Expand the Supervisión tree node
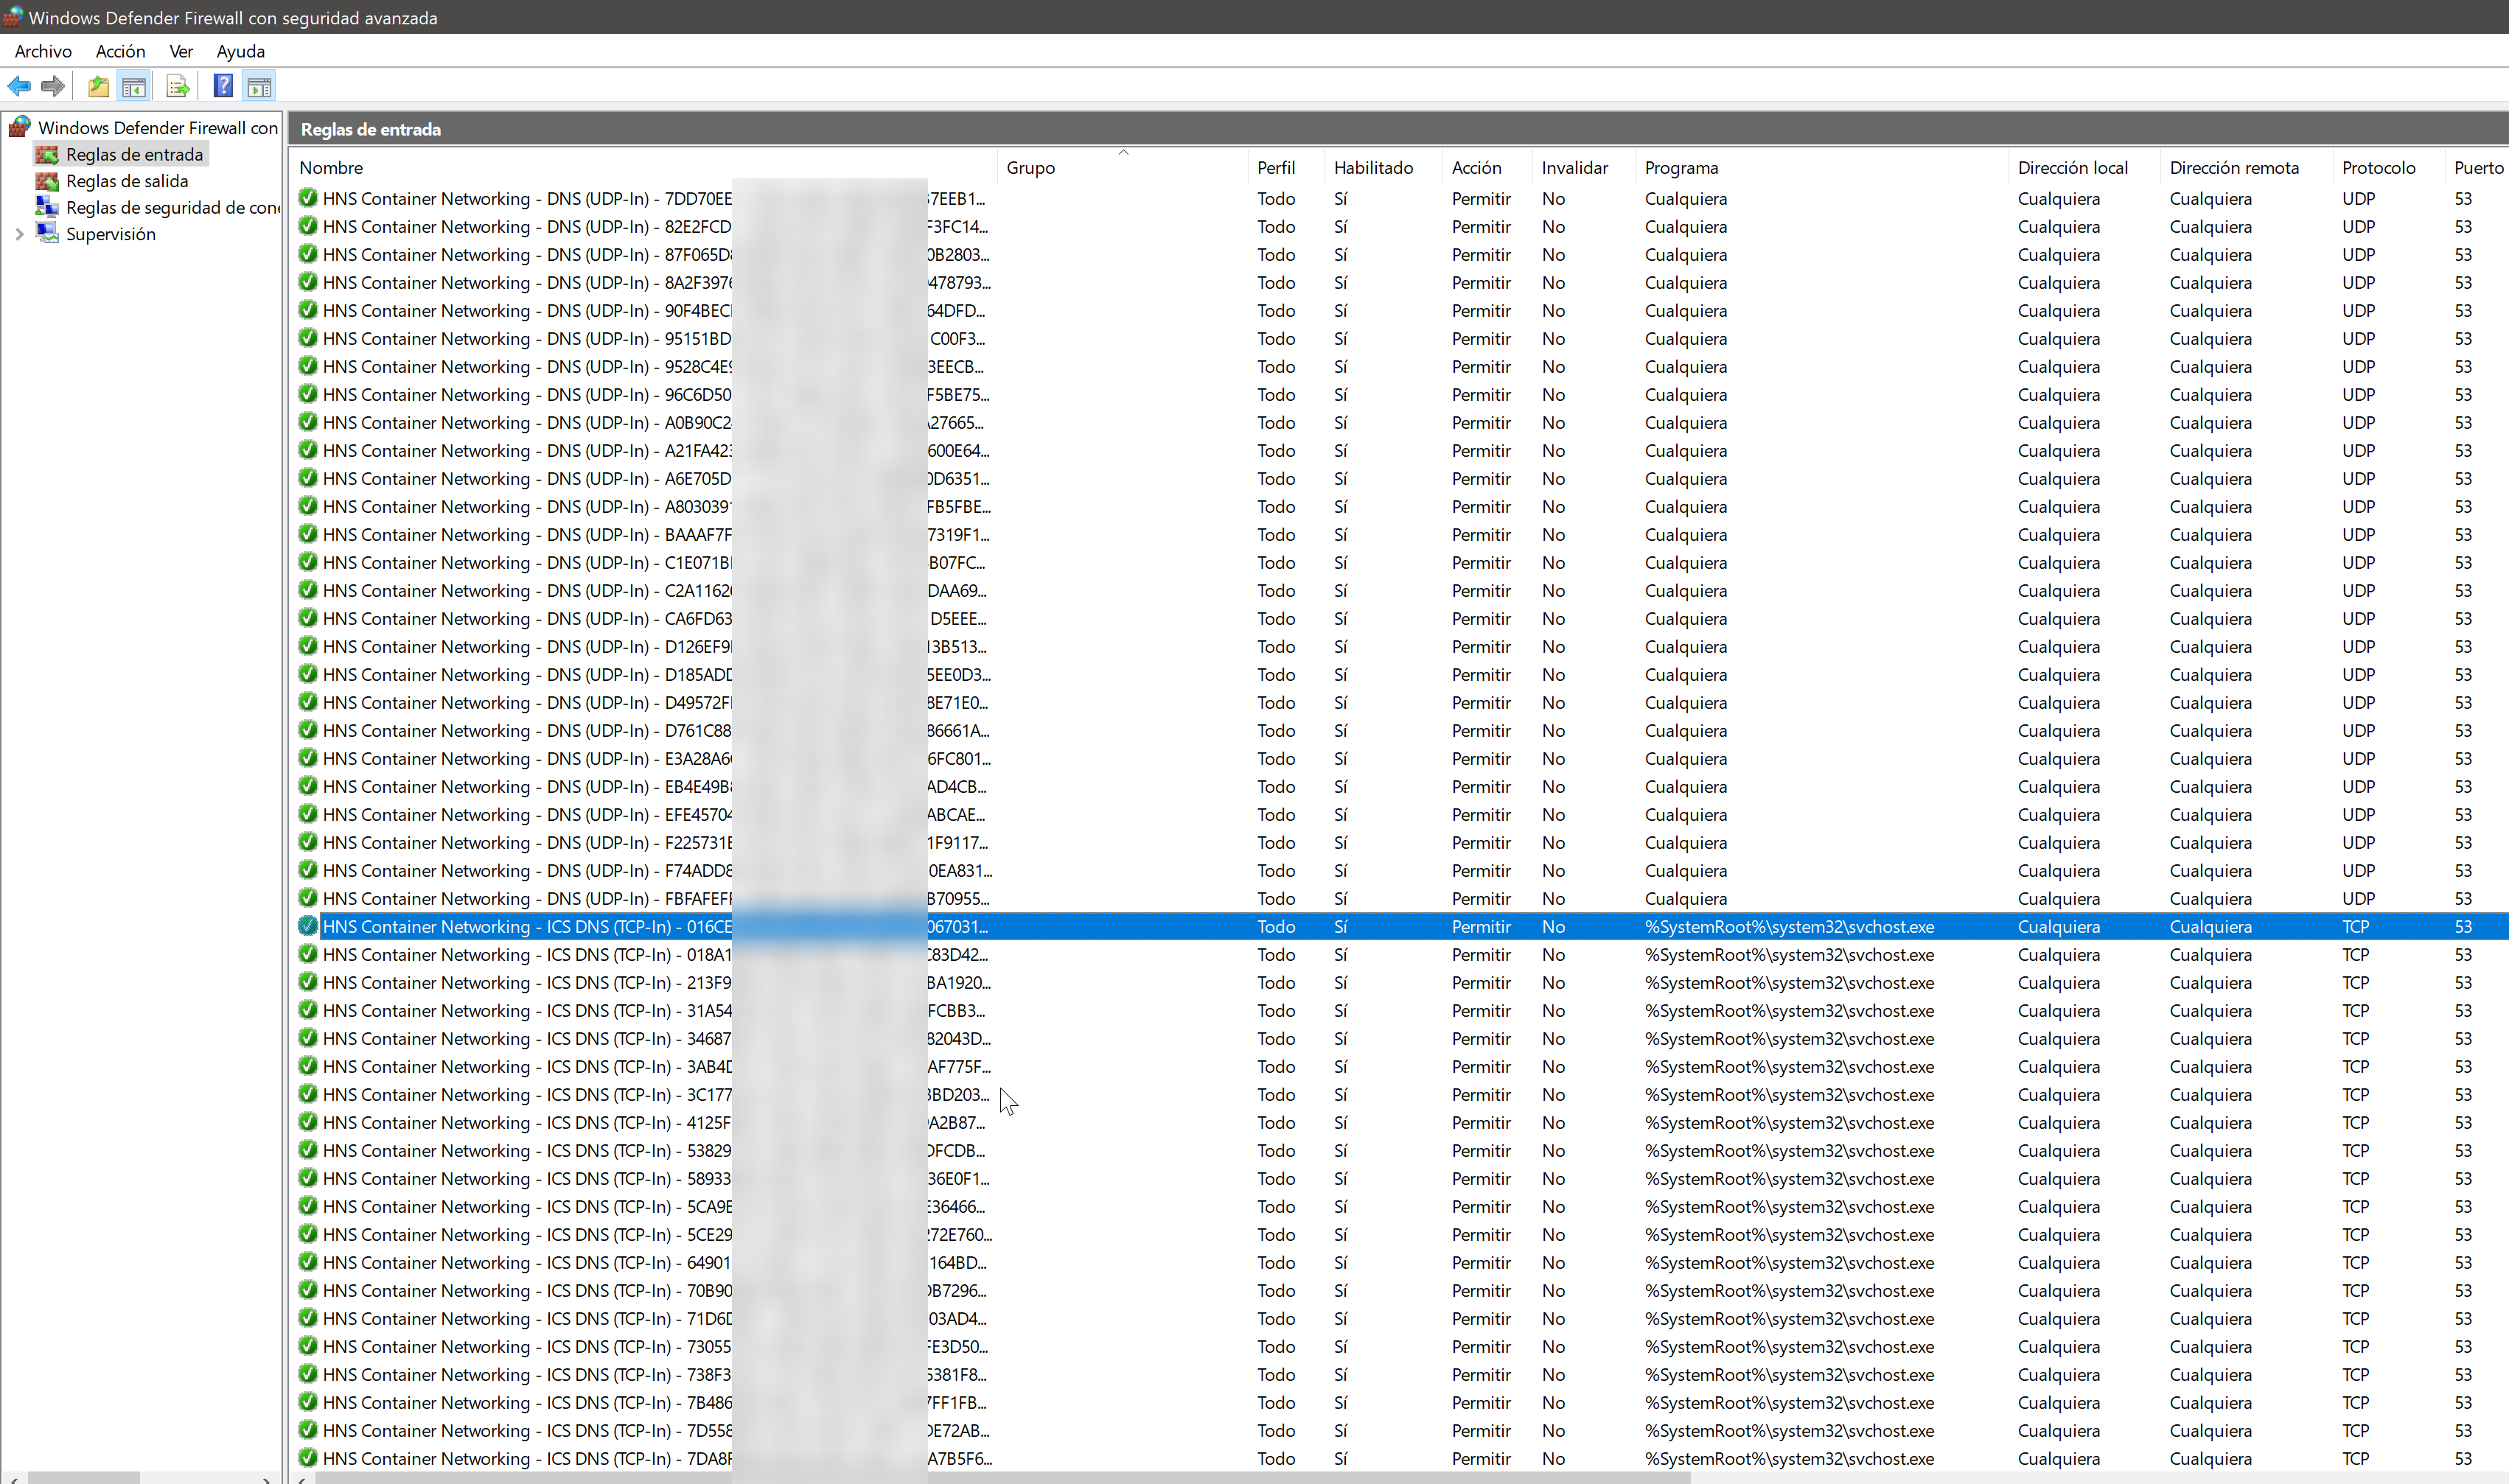The width and height of the screenshot is (2509, 1484). 20,234
